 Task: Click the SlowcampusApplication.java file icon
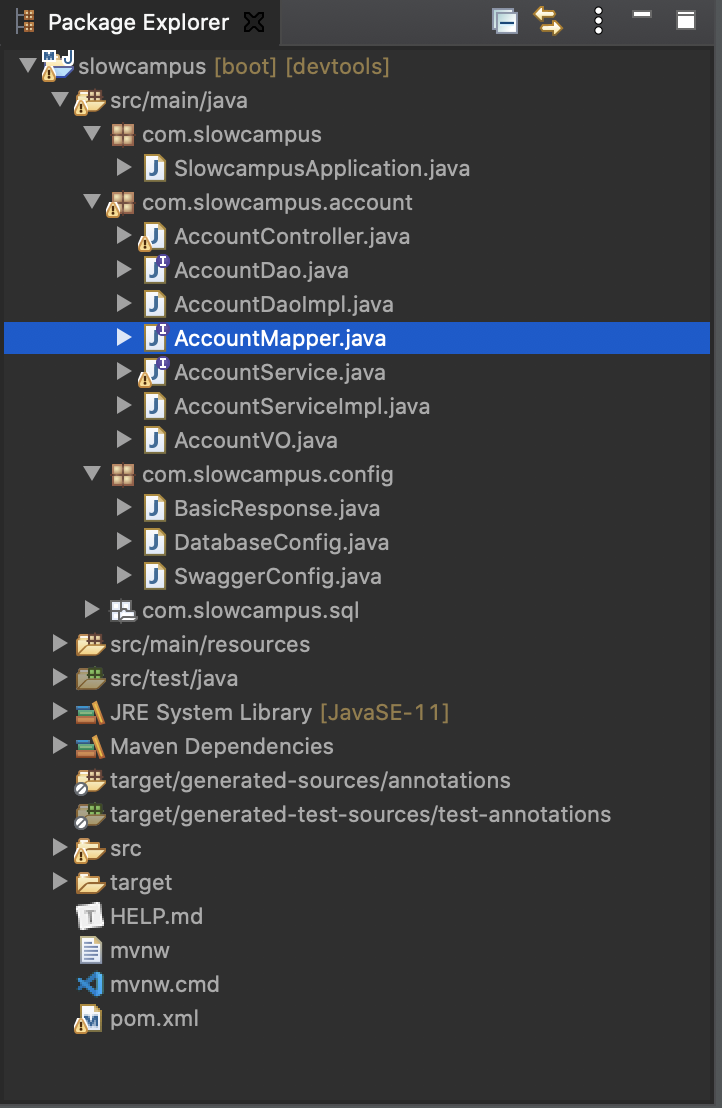155,169
